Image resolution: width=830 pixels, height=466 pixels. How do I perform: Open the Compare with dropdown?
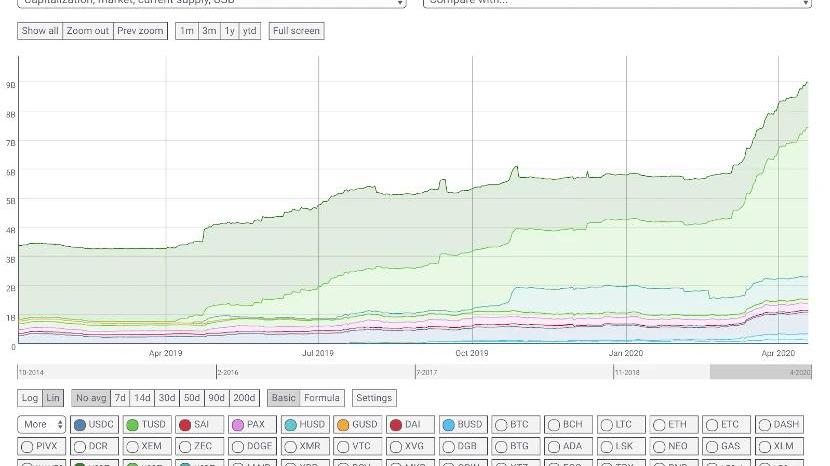pos(616,2)
